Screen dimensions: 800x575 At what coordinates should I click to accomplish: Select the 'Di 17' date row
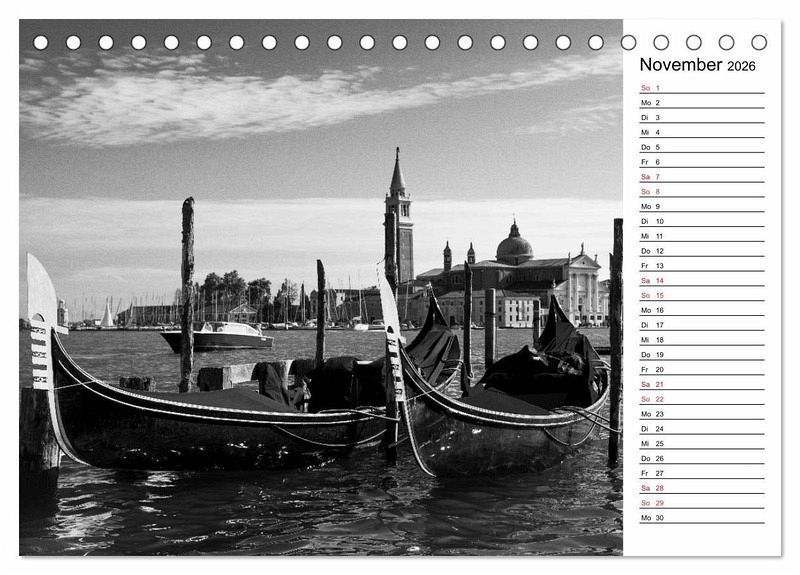(702, 324)
